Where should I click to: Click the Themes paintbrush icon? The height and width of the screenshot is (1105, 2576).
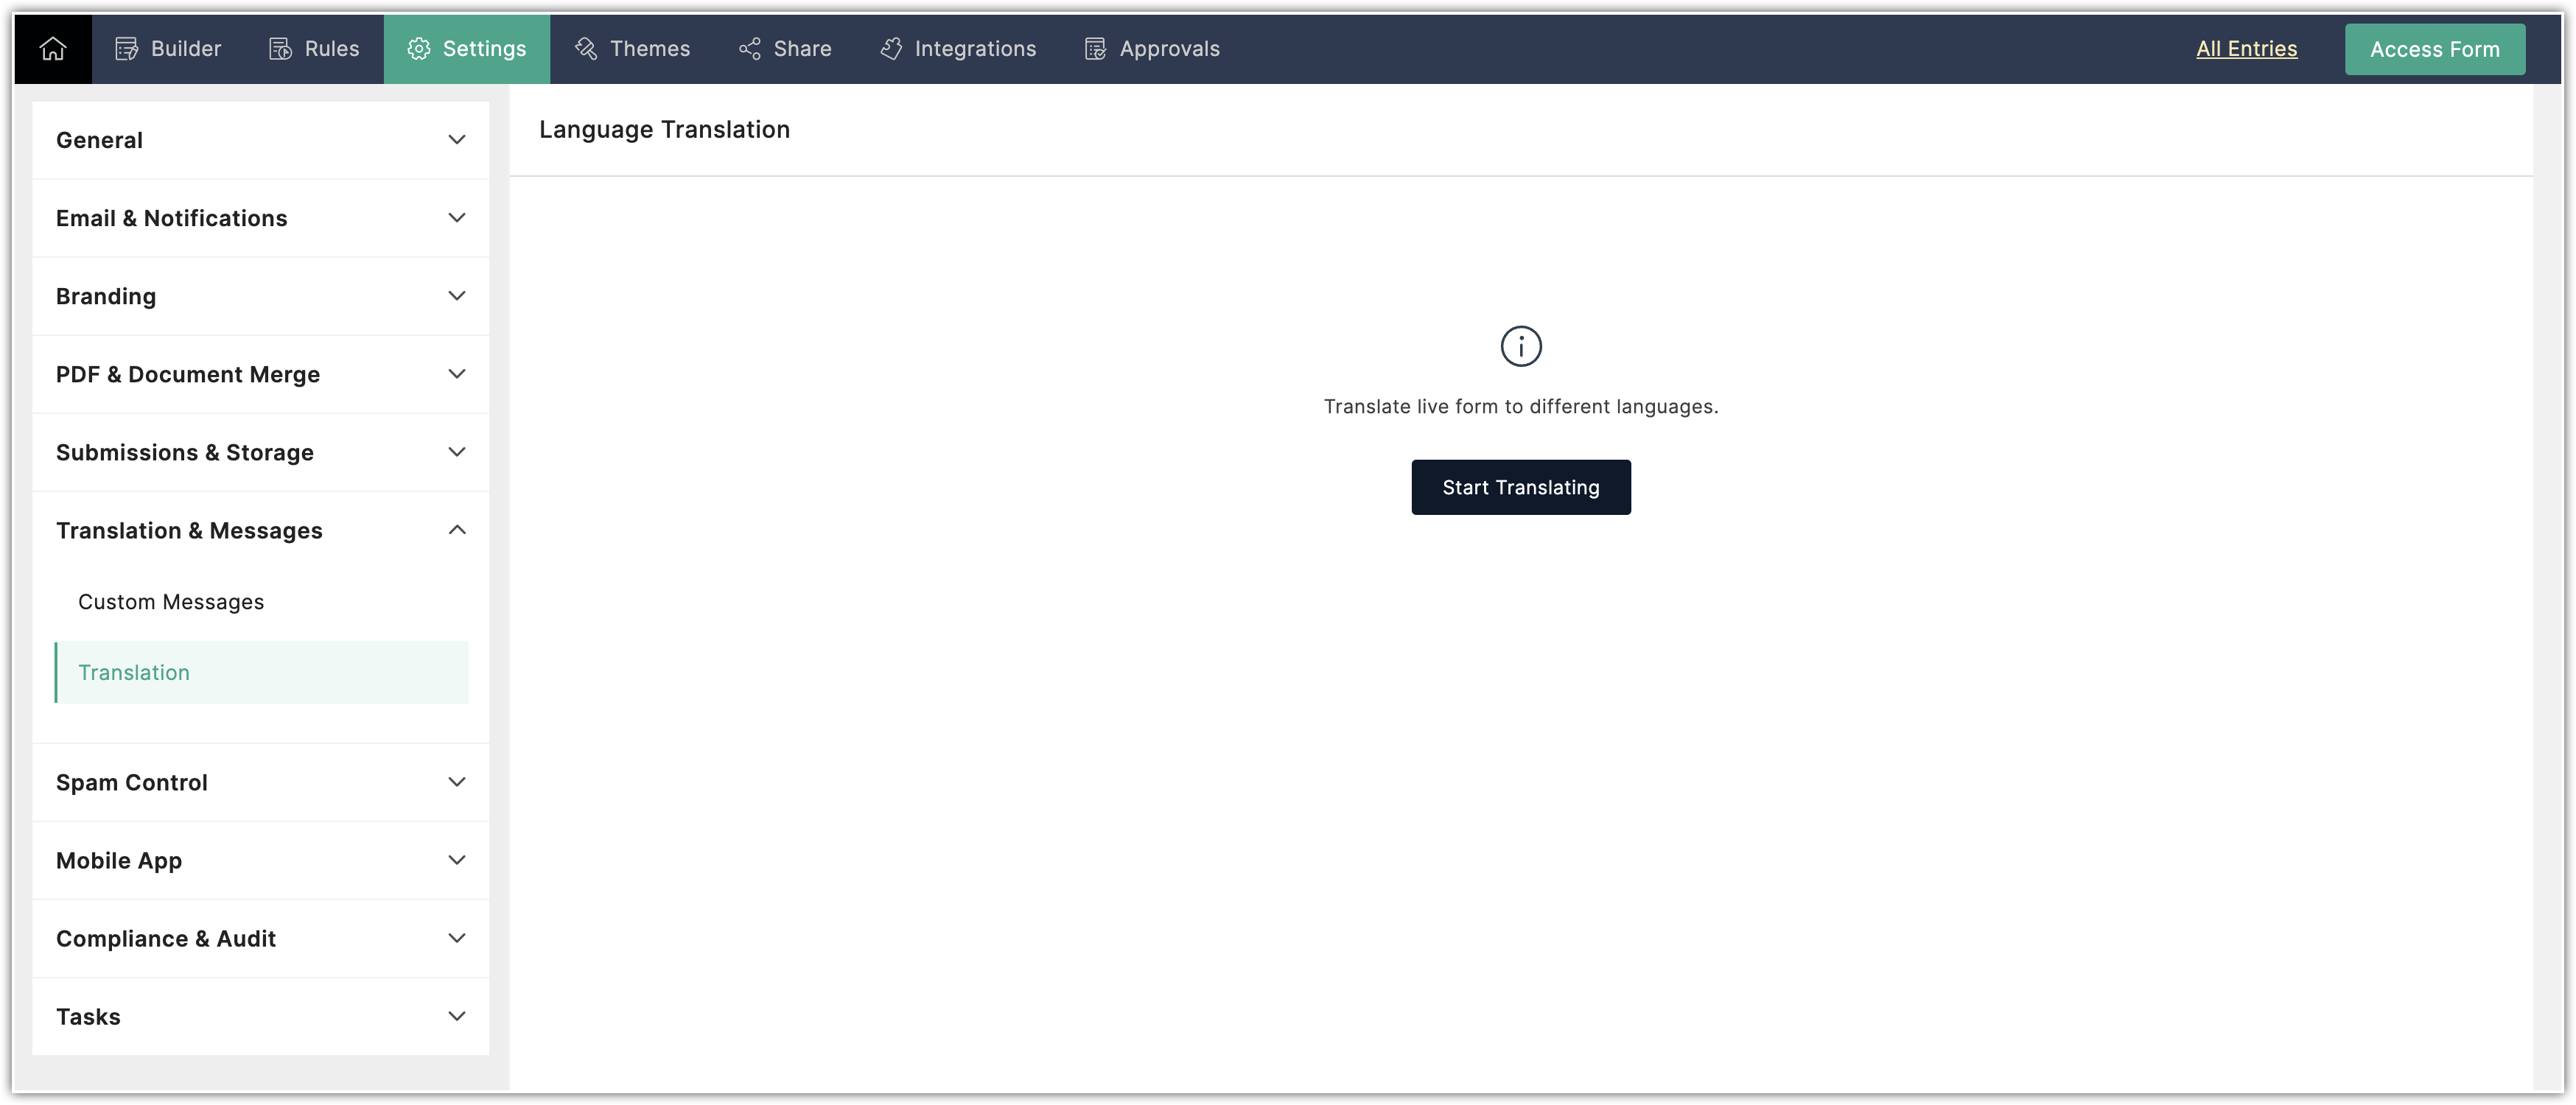tap(586, 49)
